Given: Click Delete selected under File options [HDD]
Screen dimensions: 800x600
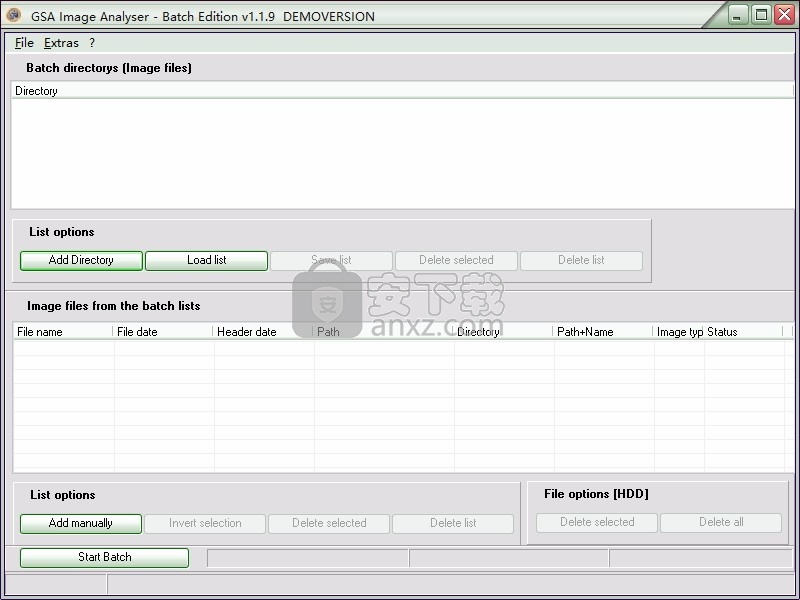Looking at the screenshot, I should (597, 522).
